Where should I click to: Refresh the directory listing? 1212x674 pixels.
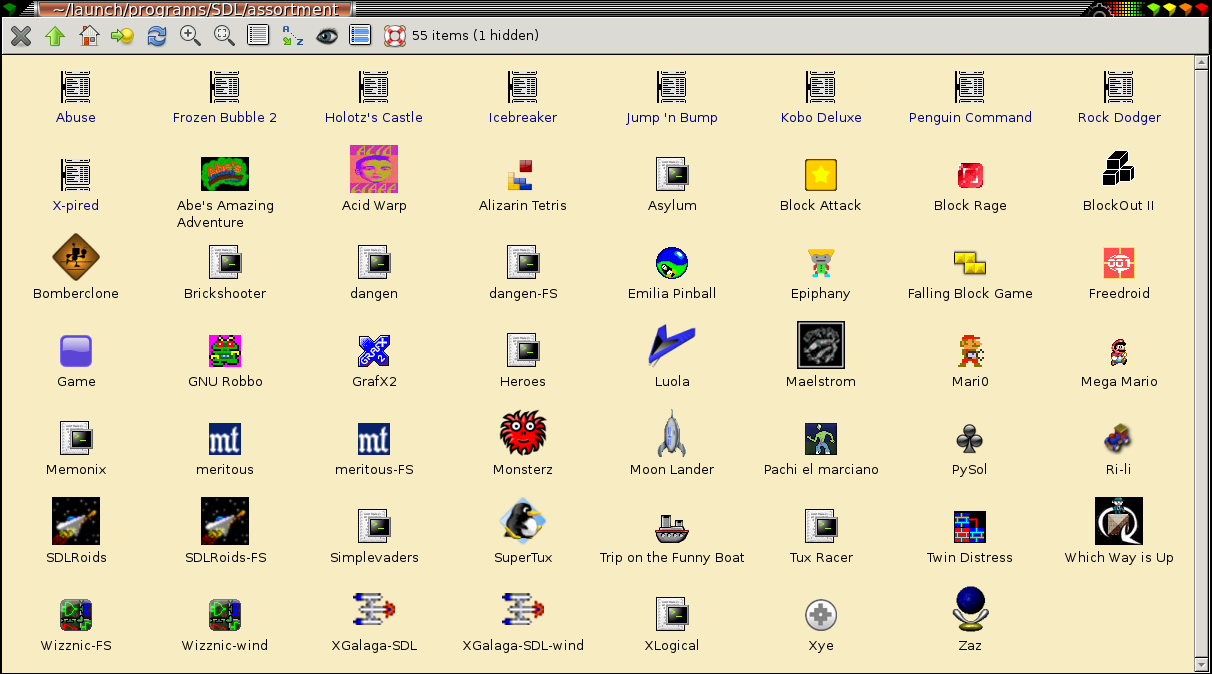click(157, 36)
